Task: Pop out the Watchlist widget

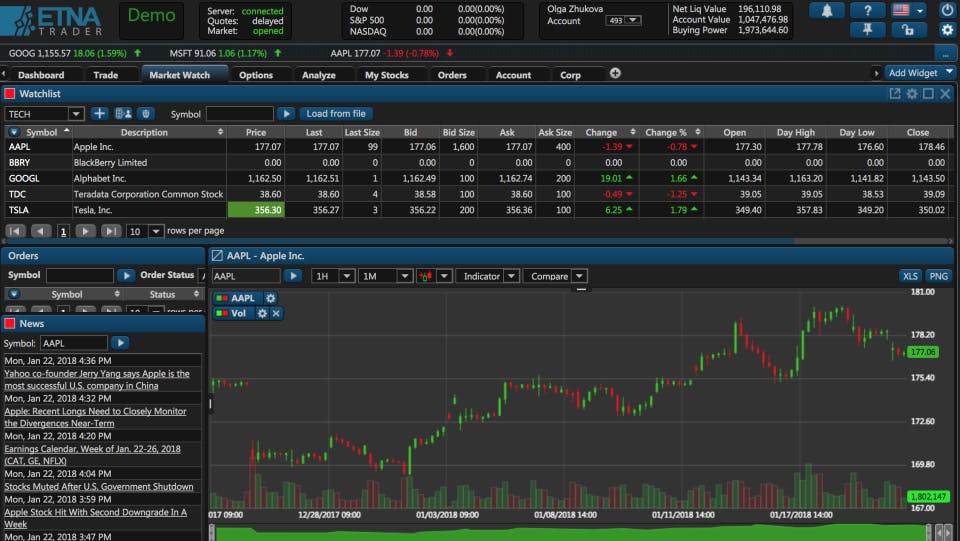Action: click(x=895, y=94)
